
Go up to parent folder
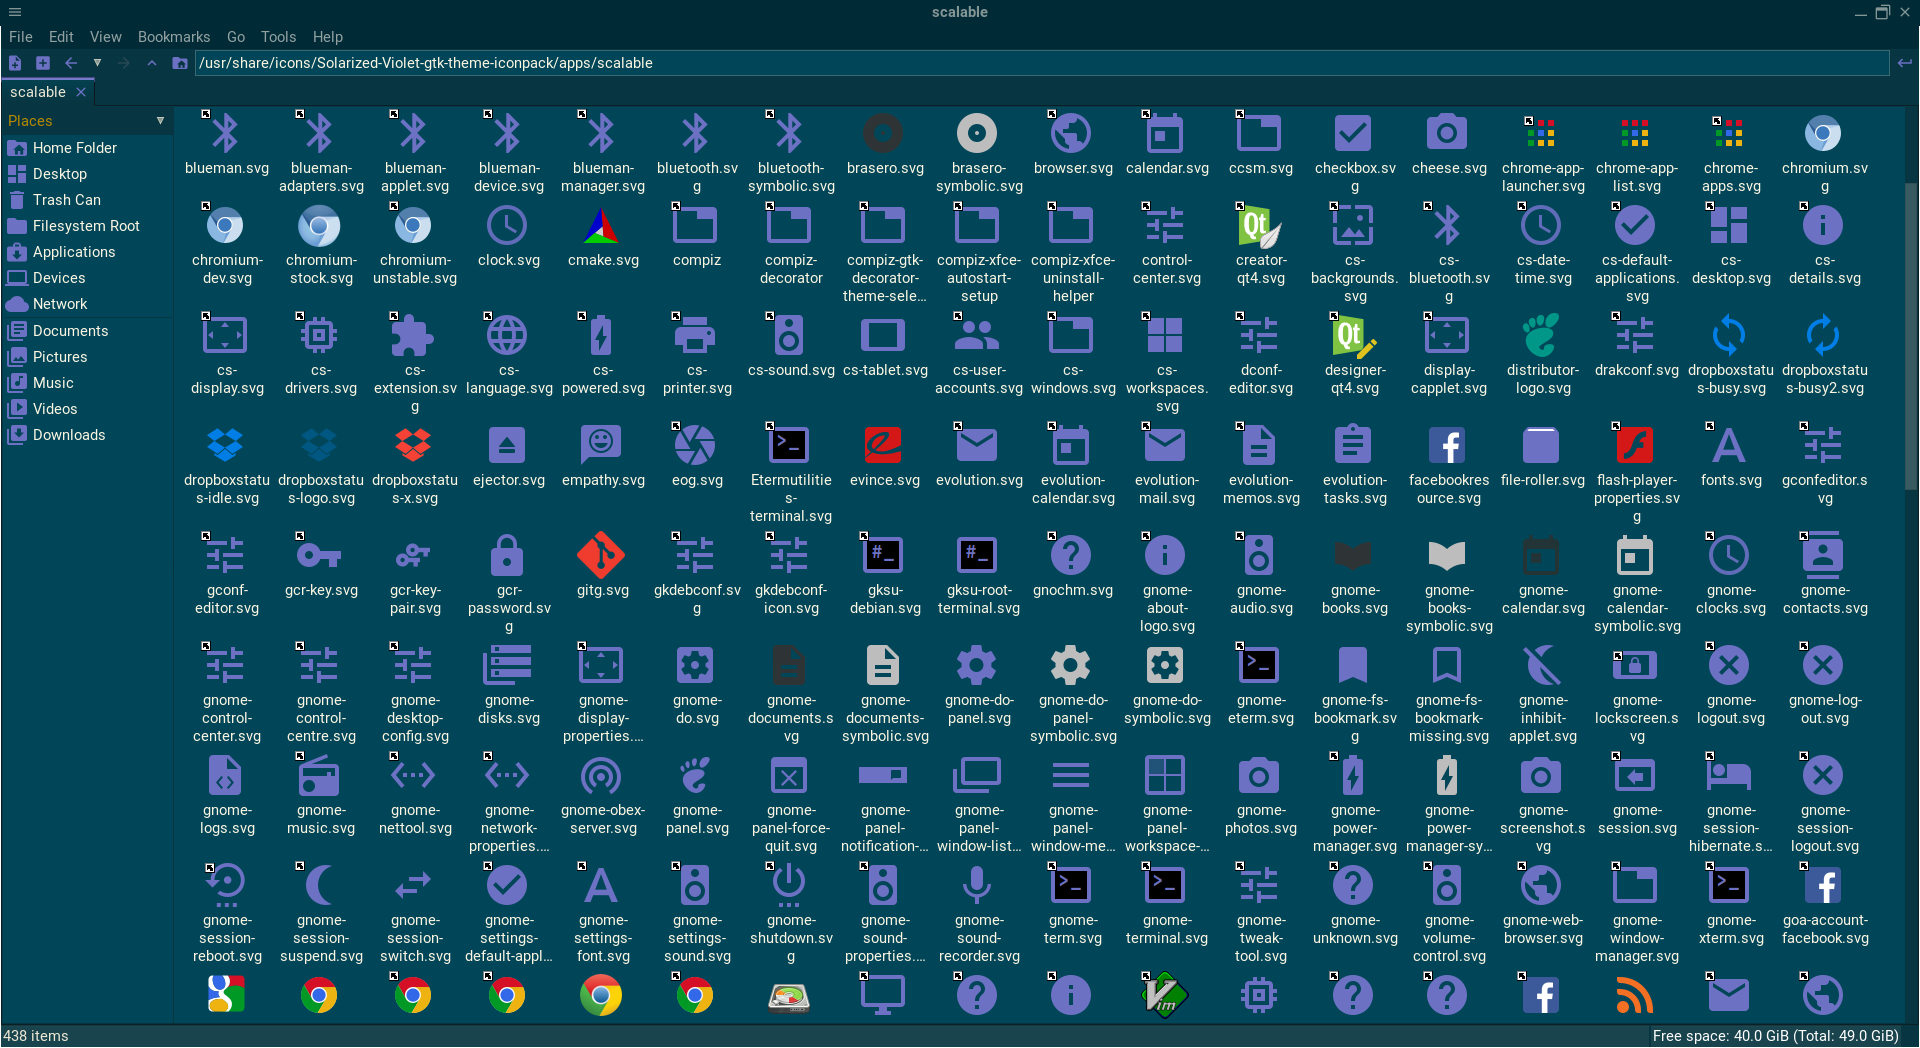(x=152, y=63)
